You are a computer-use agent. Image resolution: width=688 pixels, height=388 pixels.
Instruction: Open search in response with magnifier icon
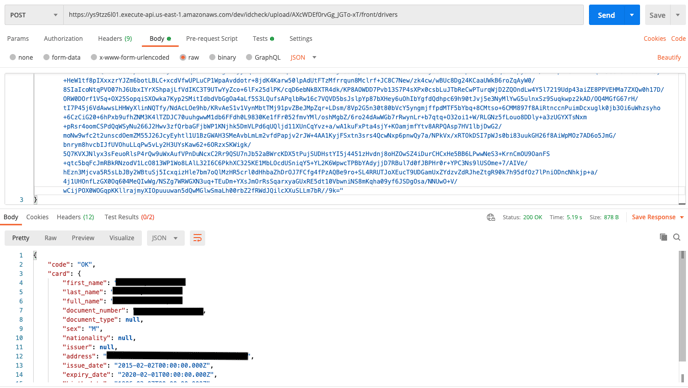click(x=677, y=237)
